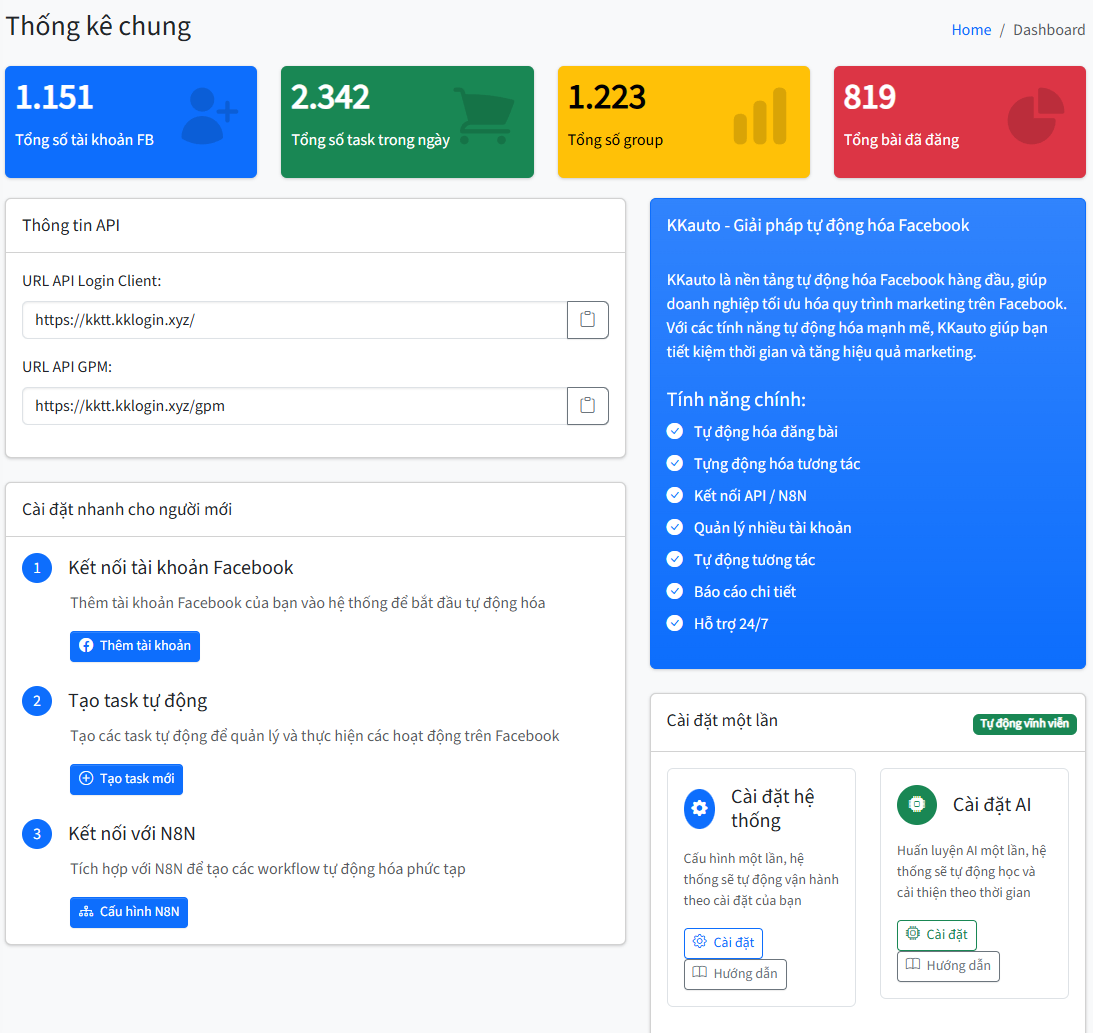Click the Thêm tài khoản button
The image size is (1093, 1033).
tap(135, 646)
